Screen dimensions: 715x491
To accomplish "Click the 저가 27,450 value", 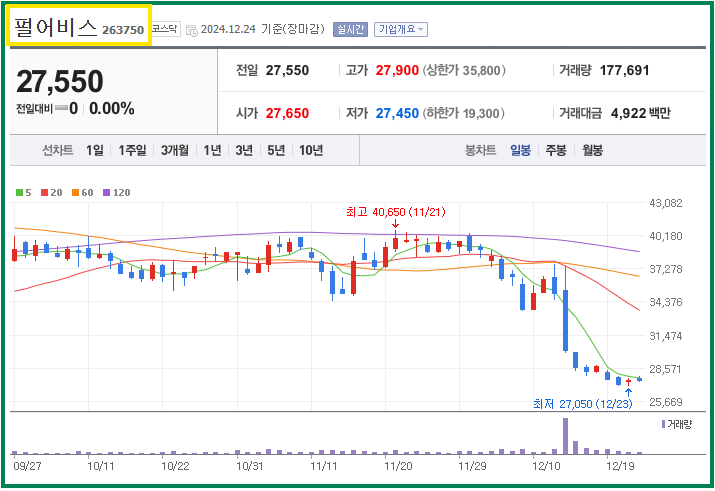I will pos(397,113).
